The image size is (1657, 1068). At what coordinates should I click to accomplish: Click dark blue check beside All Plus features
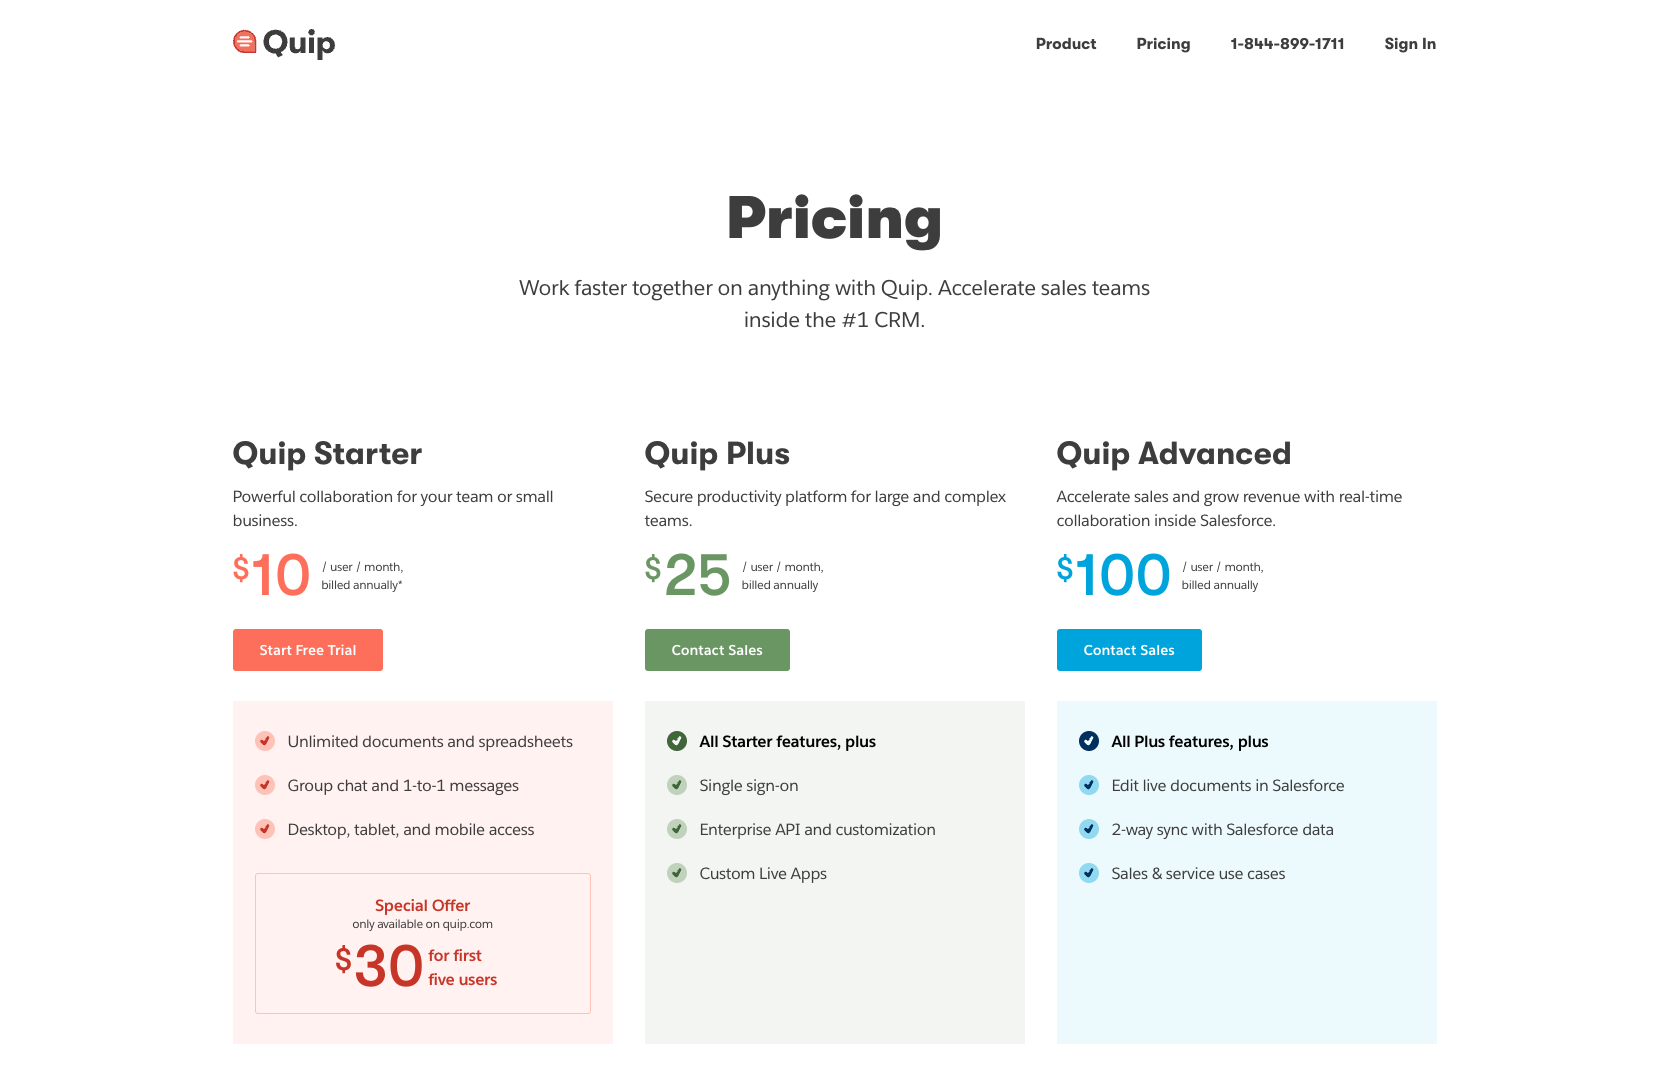(x=1089, y=741)
